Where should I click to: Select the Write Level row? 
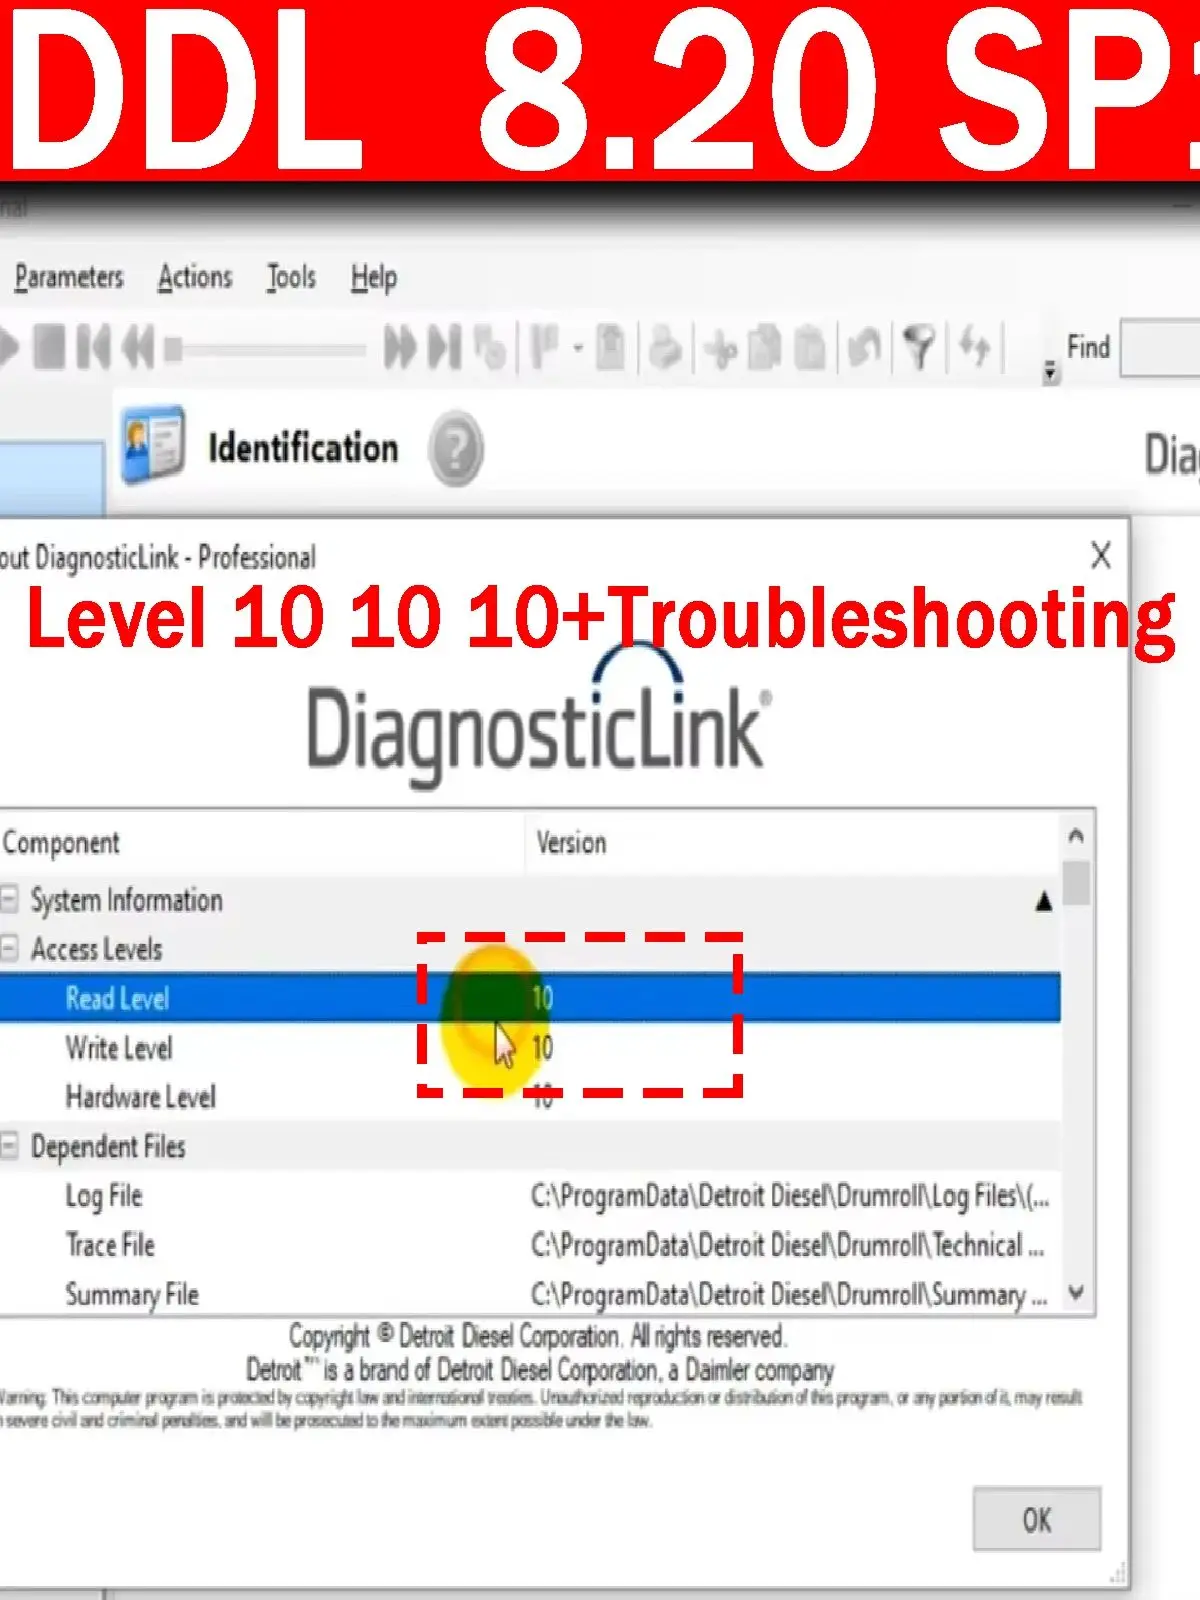pos(530,1047)
